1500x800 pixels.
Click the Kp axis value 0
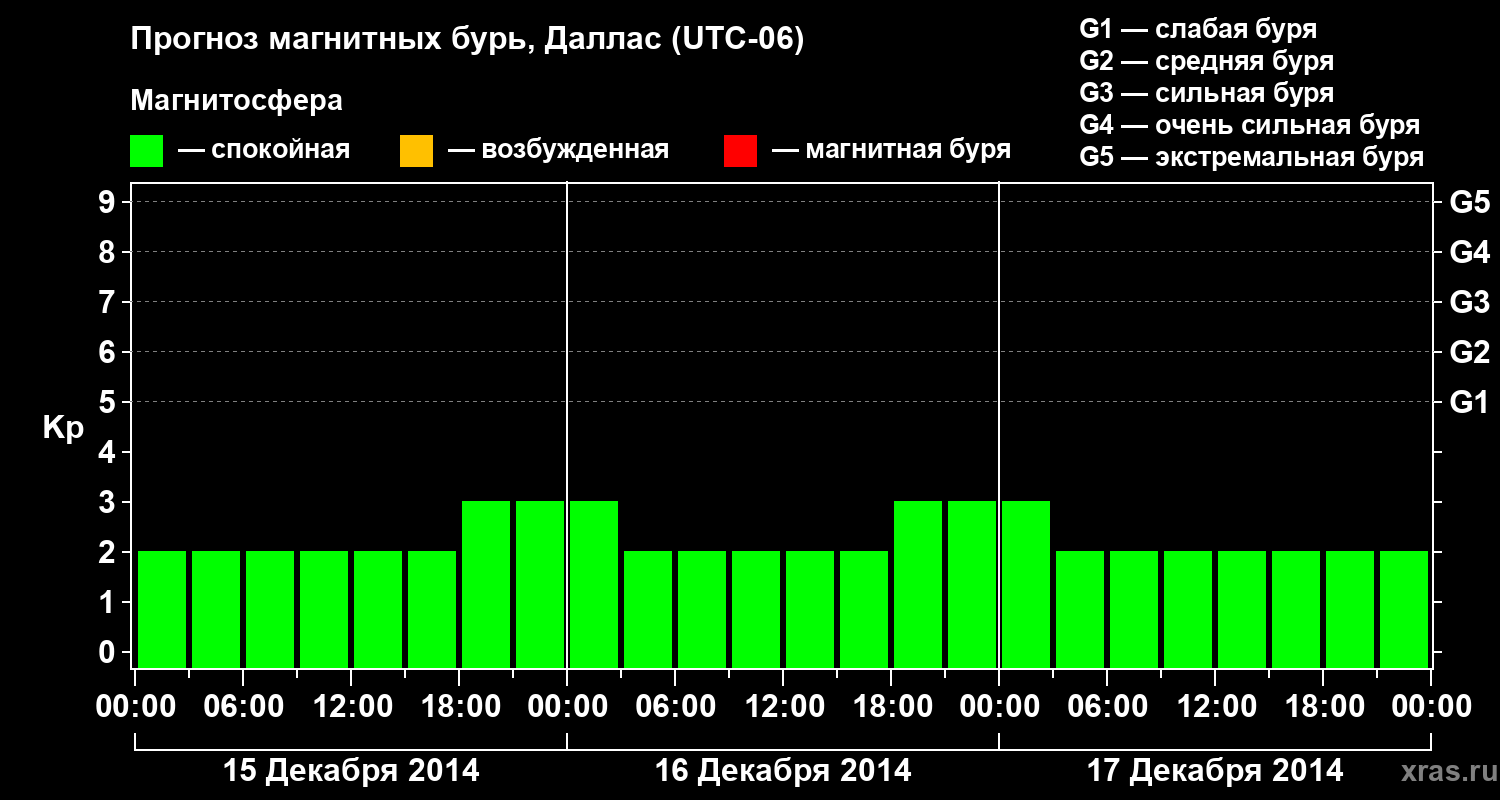tap(109, 652)
